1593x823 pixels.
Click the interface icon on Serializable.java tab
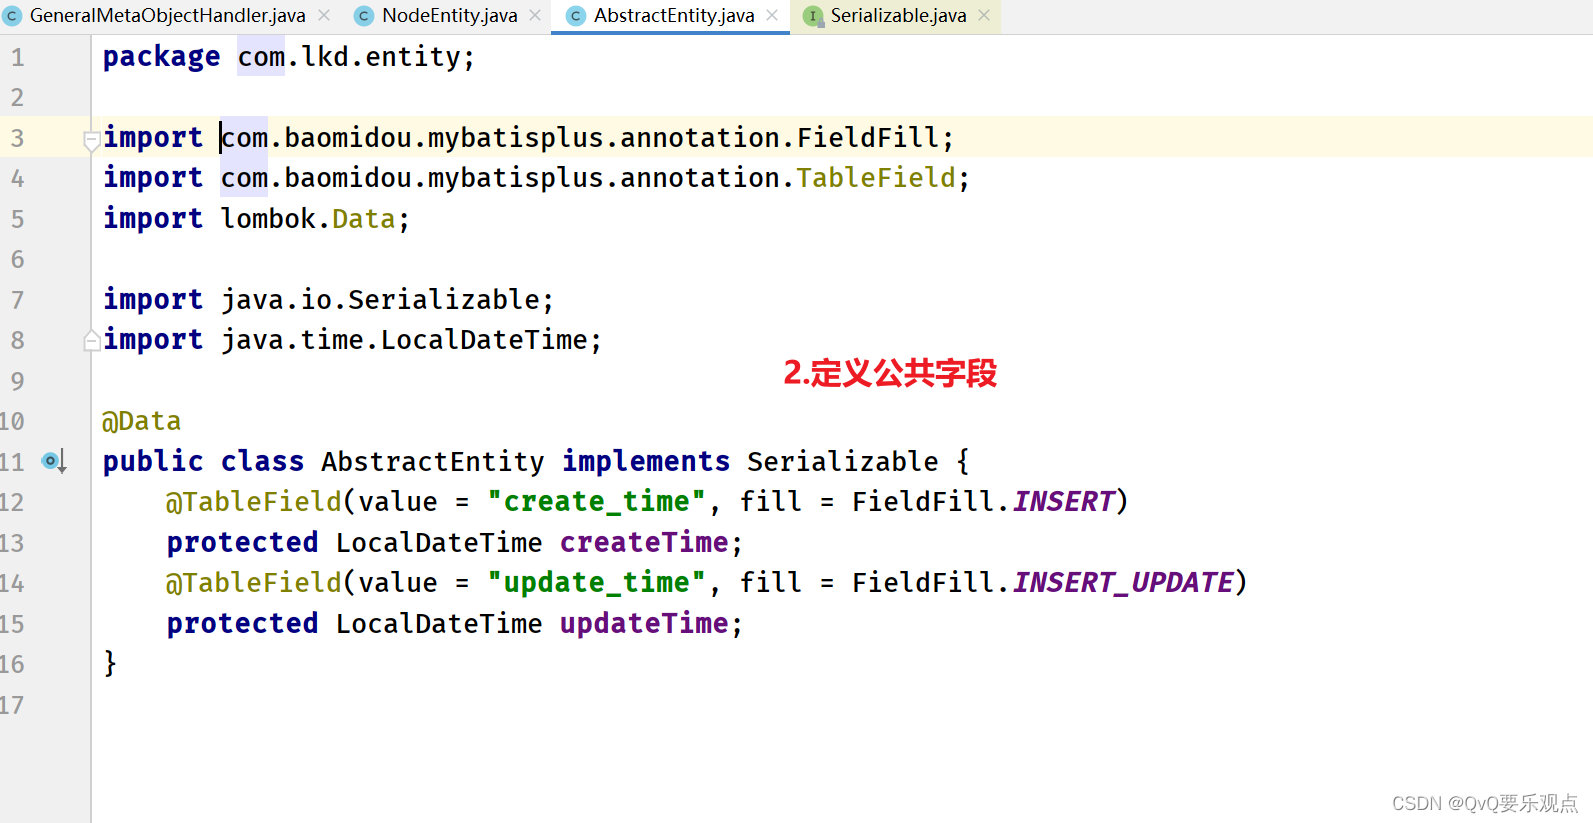tap(814, 16)
